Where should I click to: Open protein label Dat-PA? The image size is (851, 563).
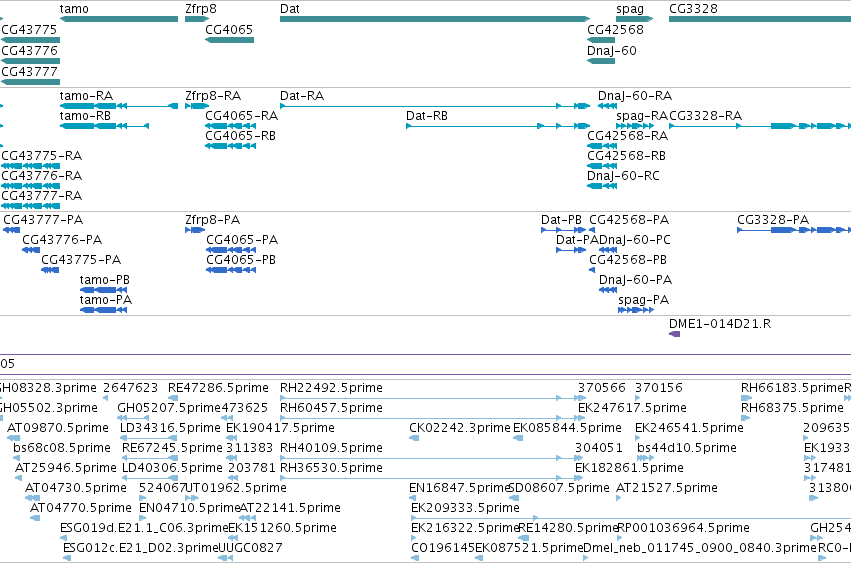(x=577, y=240)
